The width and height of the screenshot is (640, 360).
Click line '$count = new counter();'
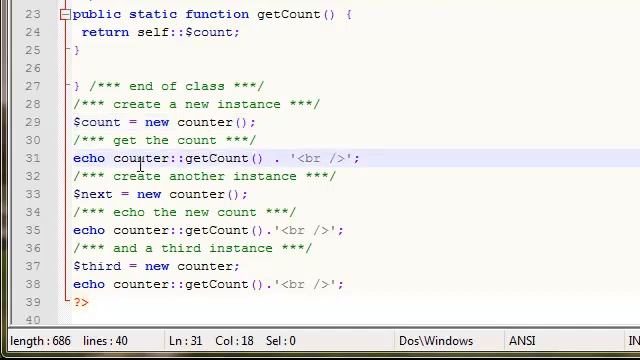[164, 122]
